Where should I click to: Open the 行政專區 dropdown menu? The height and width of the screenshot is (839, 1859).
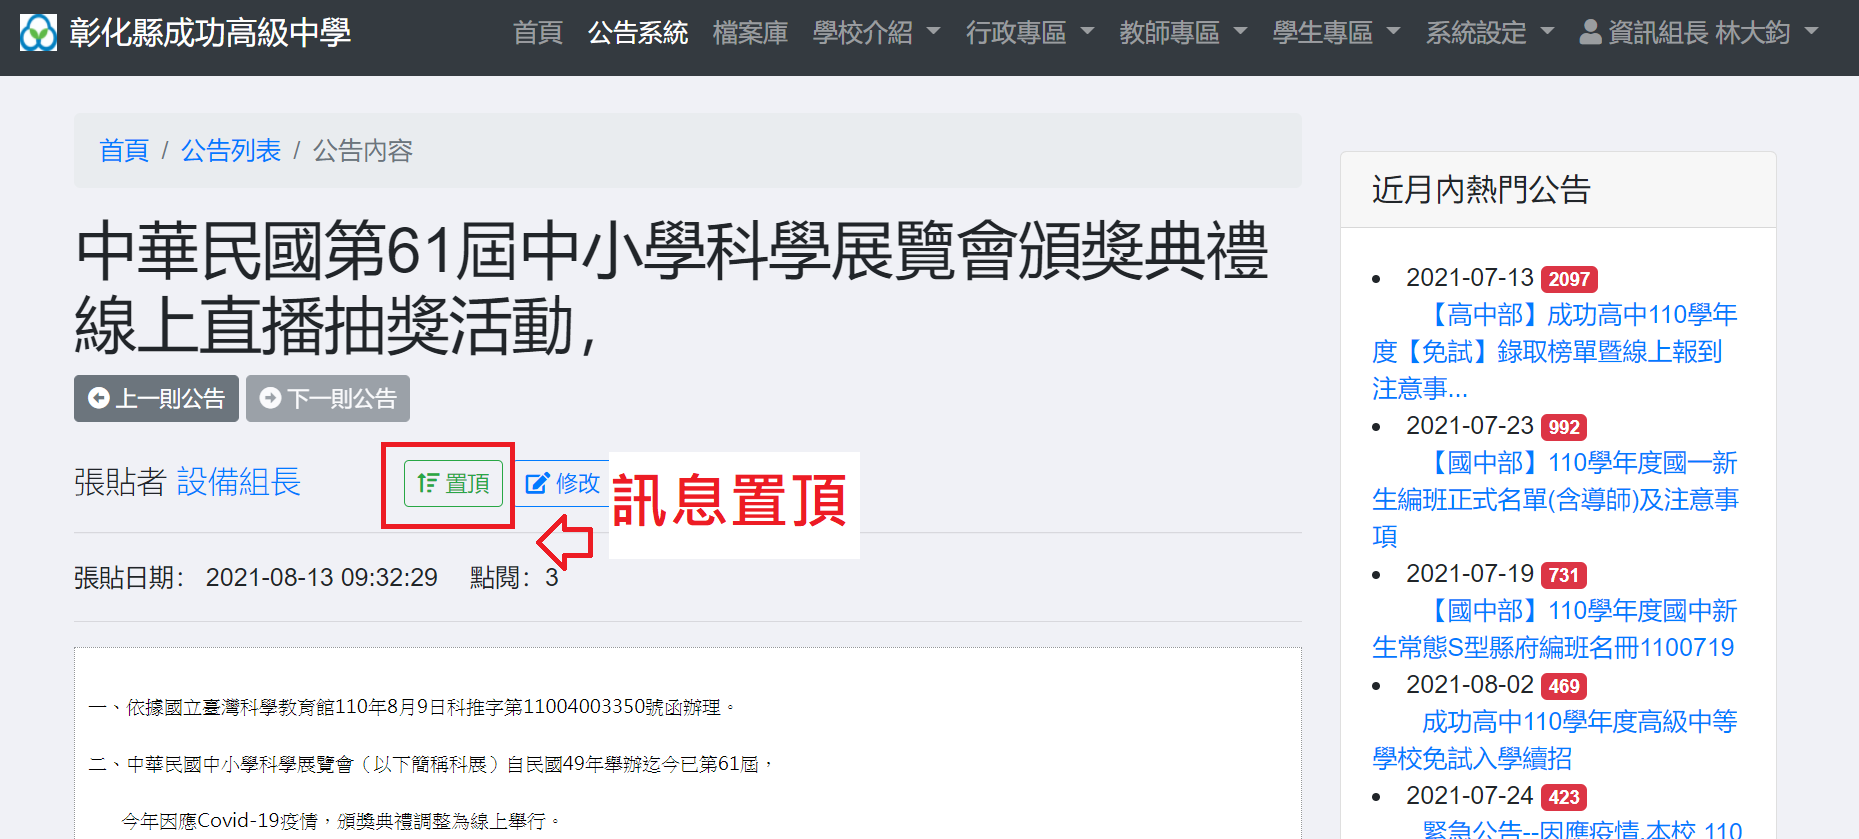click(1029, 33)
